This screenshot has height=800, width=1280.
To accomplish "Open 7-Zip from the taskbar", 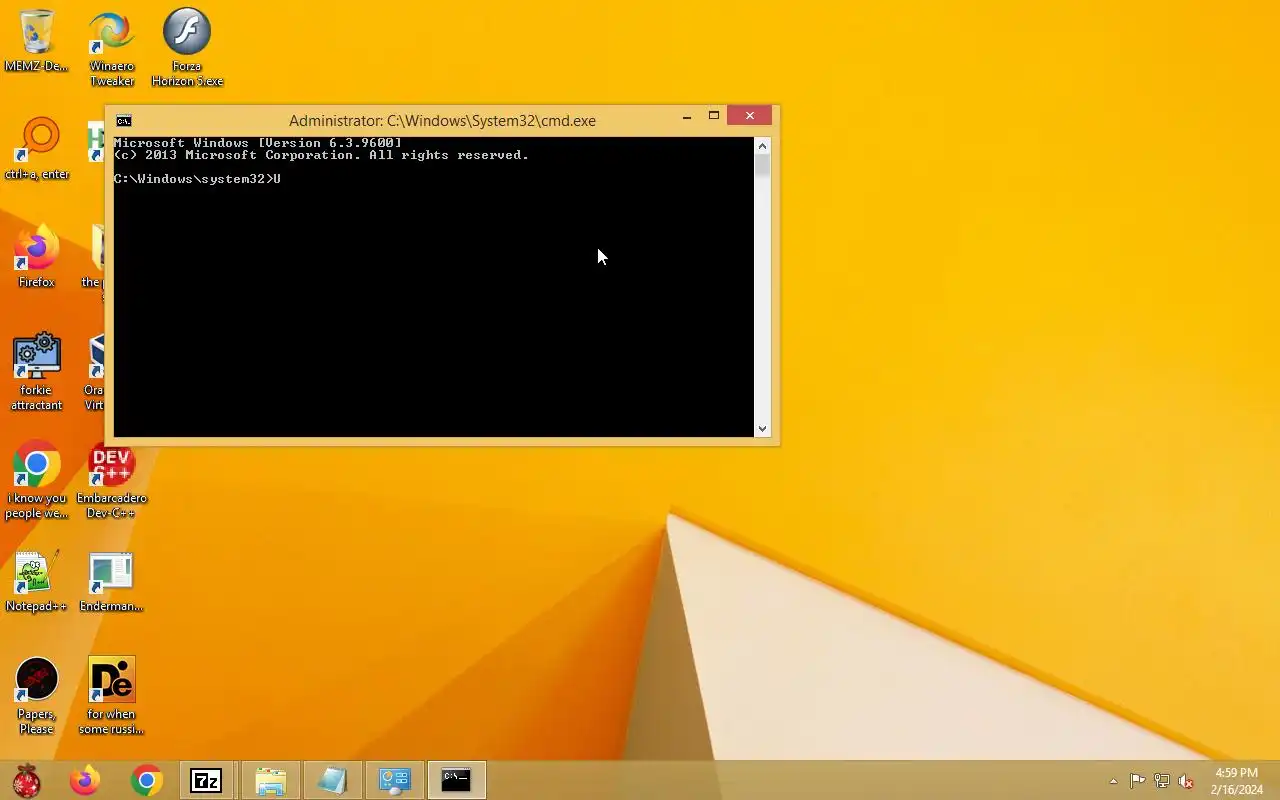I will (x=207, y=780).
